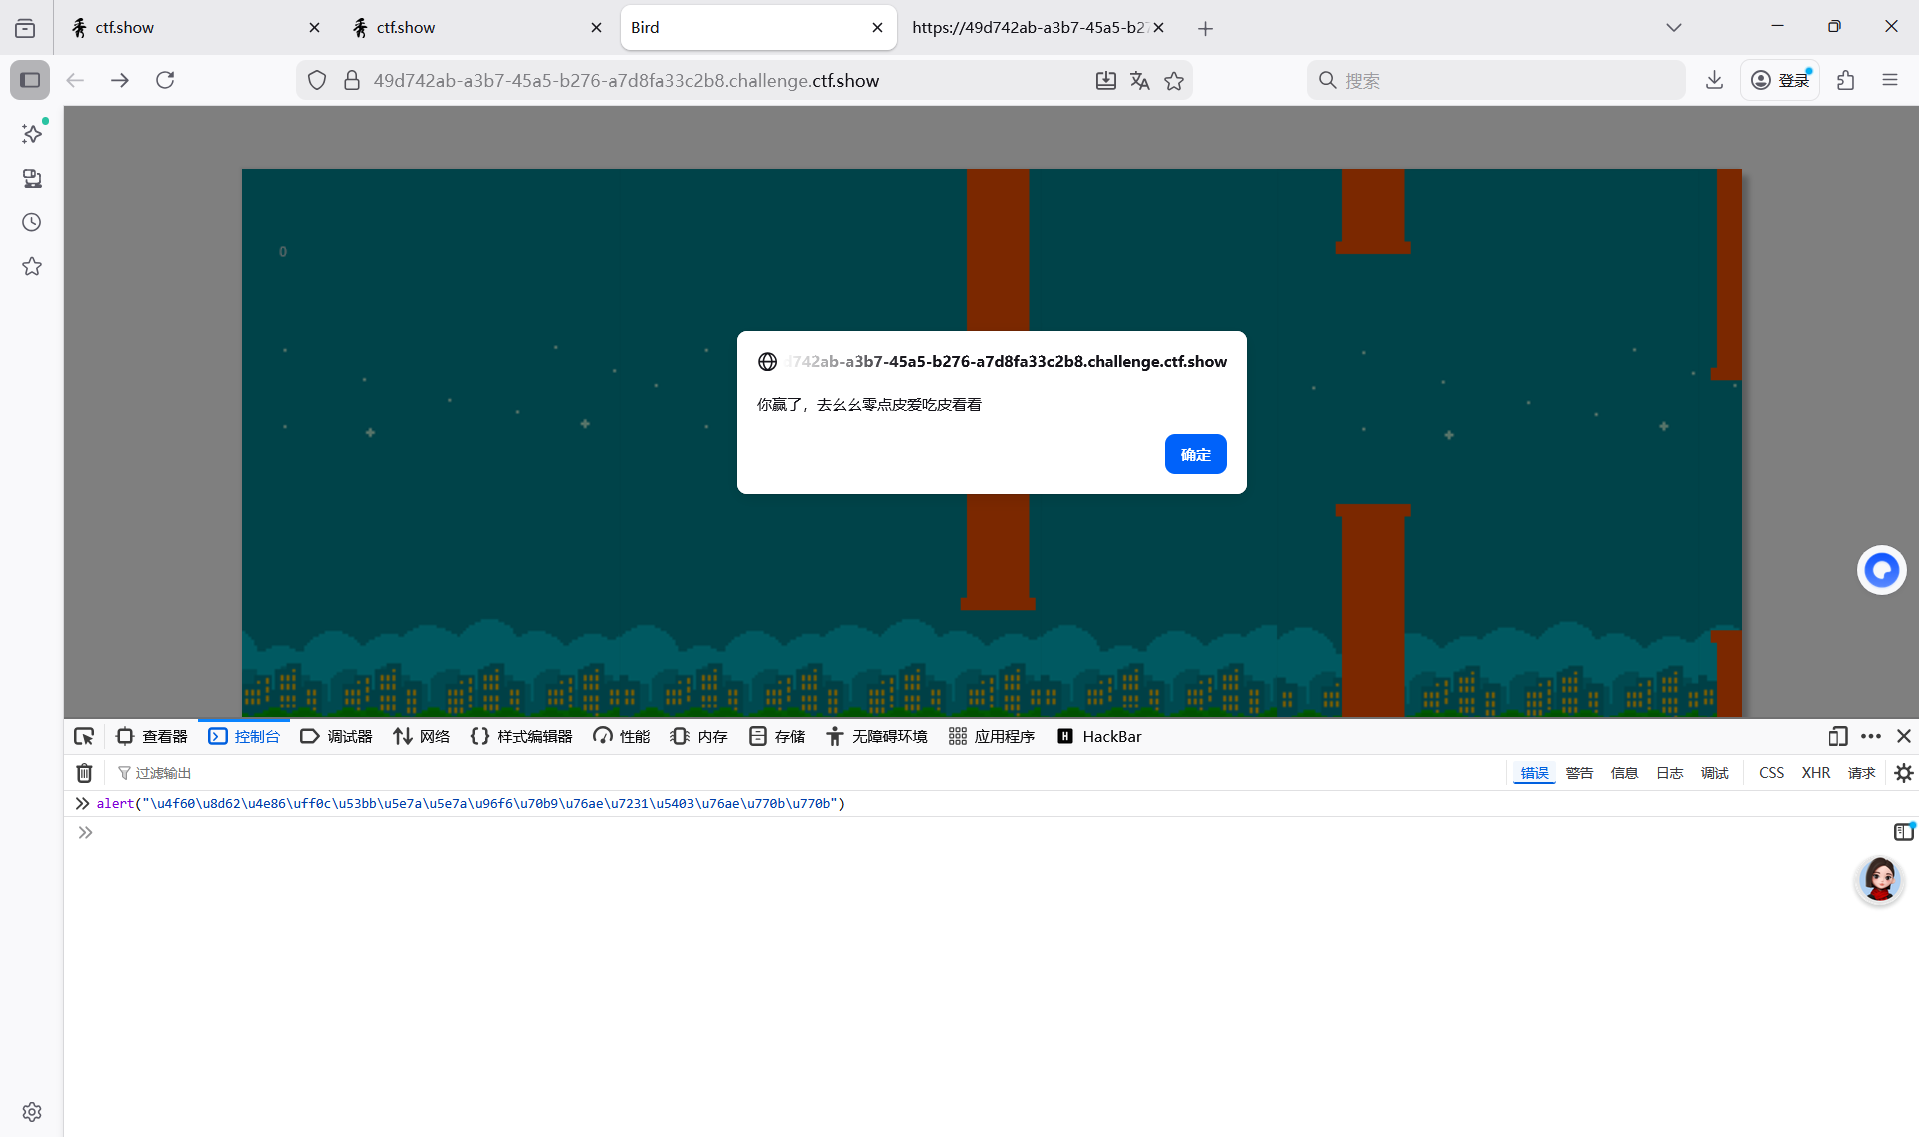Viewport: 1919px width, 1137px height.
Task: Toggle the CSS filter
Action: point(1771,773)
